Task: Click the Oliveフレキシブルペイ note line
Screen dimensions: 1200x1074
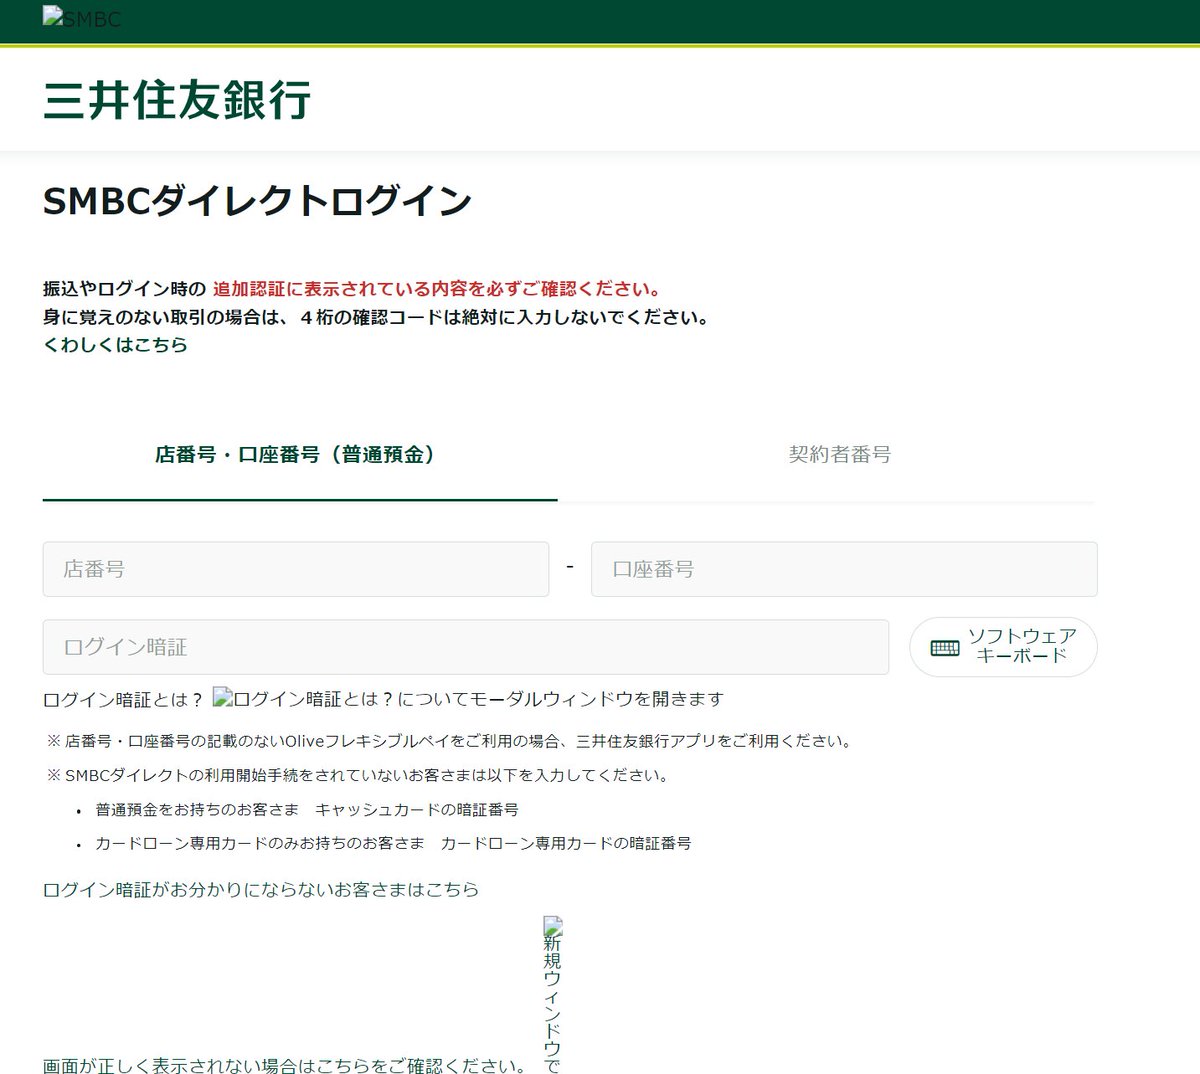Action: pos(450,741)
